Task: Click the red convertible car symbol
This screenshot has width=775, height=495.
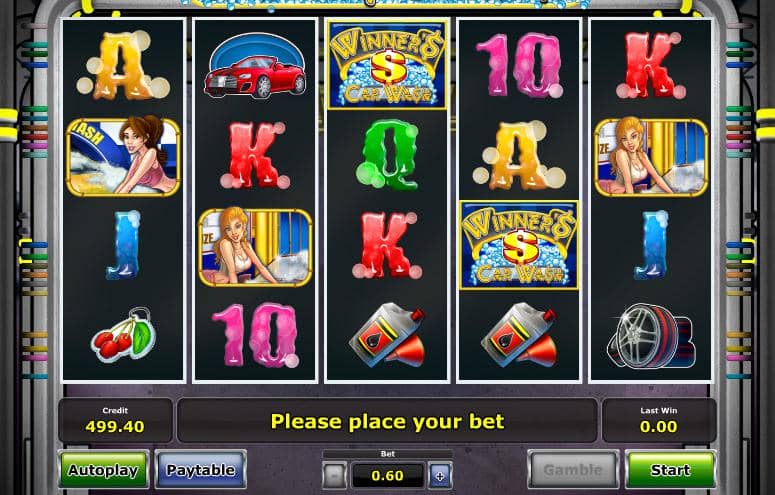Action: pyautogui.click(x=255, y=66)
